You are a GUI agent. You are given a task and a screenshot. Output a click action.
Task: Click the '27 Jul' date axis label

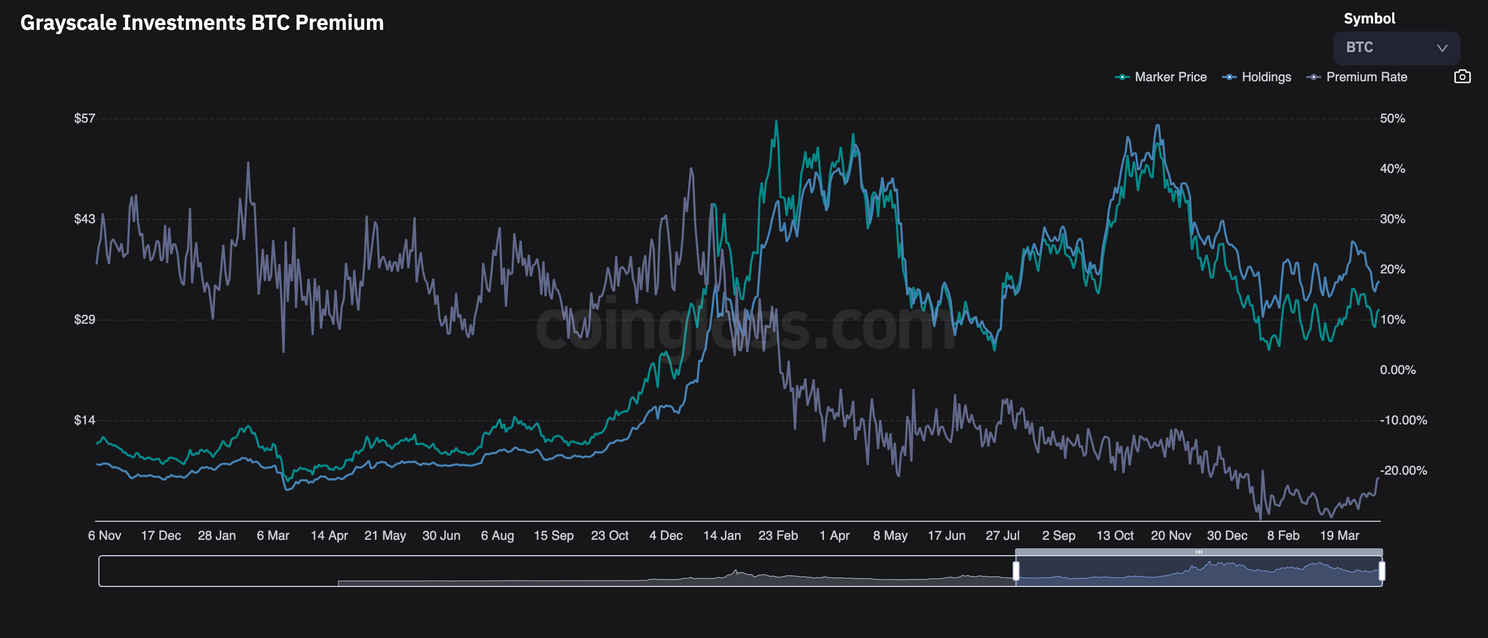point(1002,536)
